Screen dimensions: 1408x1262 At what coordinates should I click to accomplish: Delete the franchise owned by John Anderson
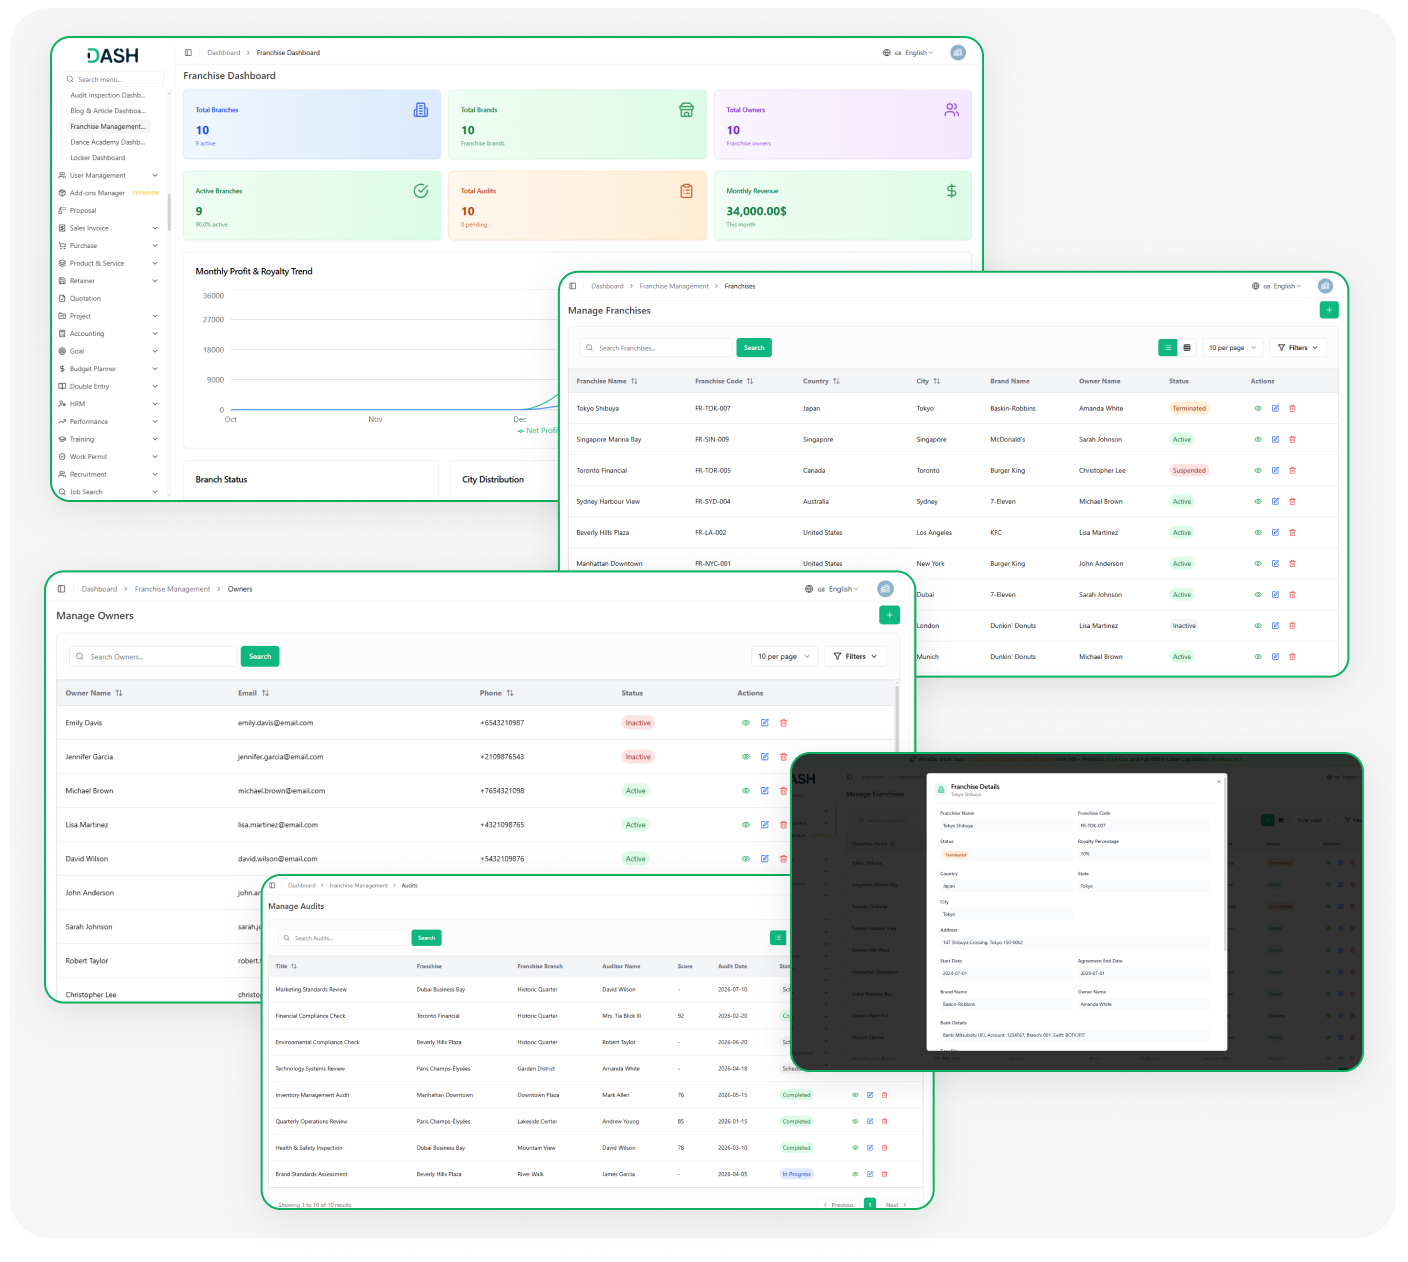click(x=1292, y=563)
